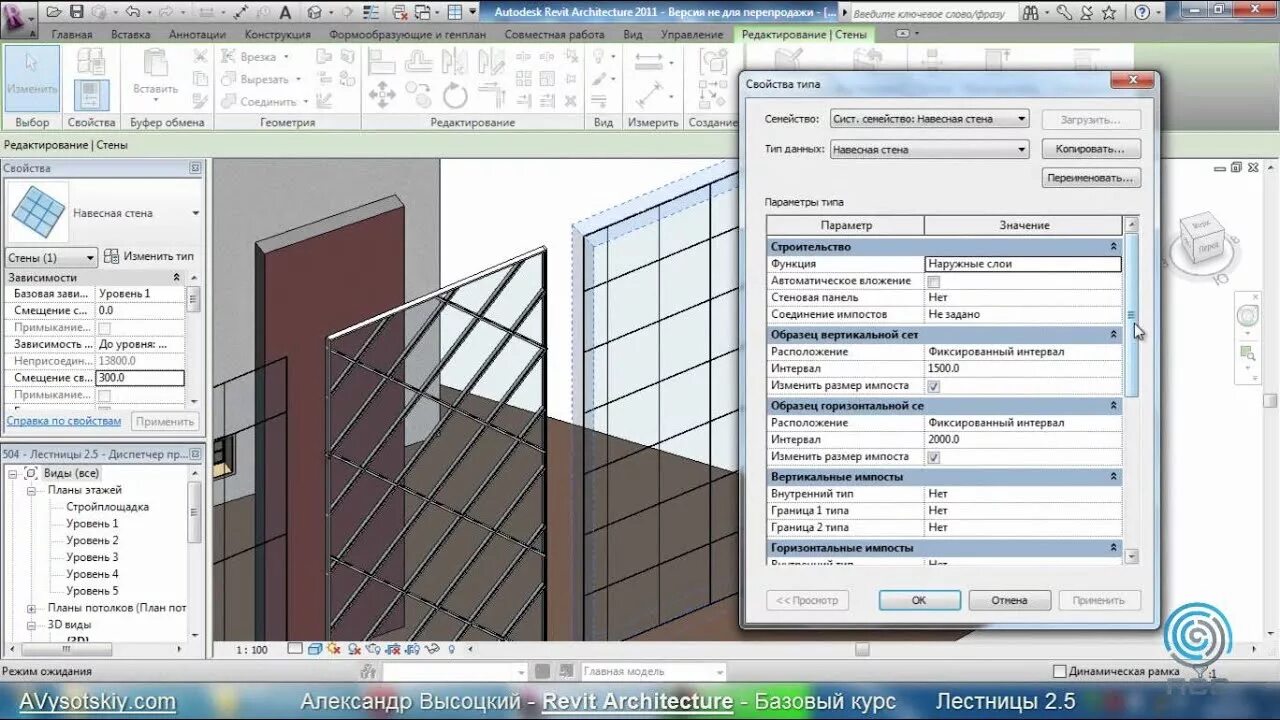Click the Visual style cube icon in view control bar
The width and height of the screenshot is (1280, 720).
pyautogui.click(x=315, y=649)
